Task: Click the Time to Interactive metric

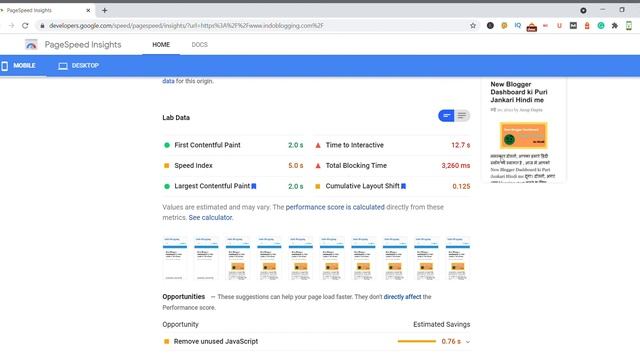Action: (392, 145)
